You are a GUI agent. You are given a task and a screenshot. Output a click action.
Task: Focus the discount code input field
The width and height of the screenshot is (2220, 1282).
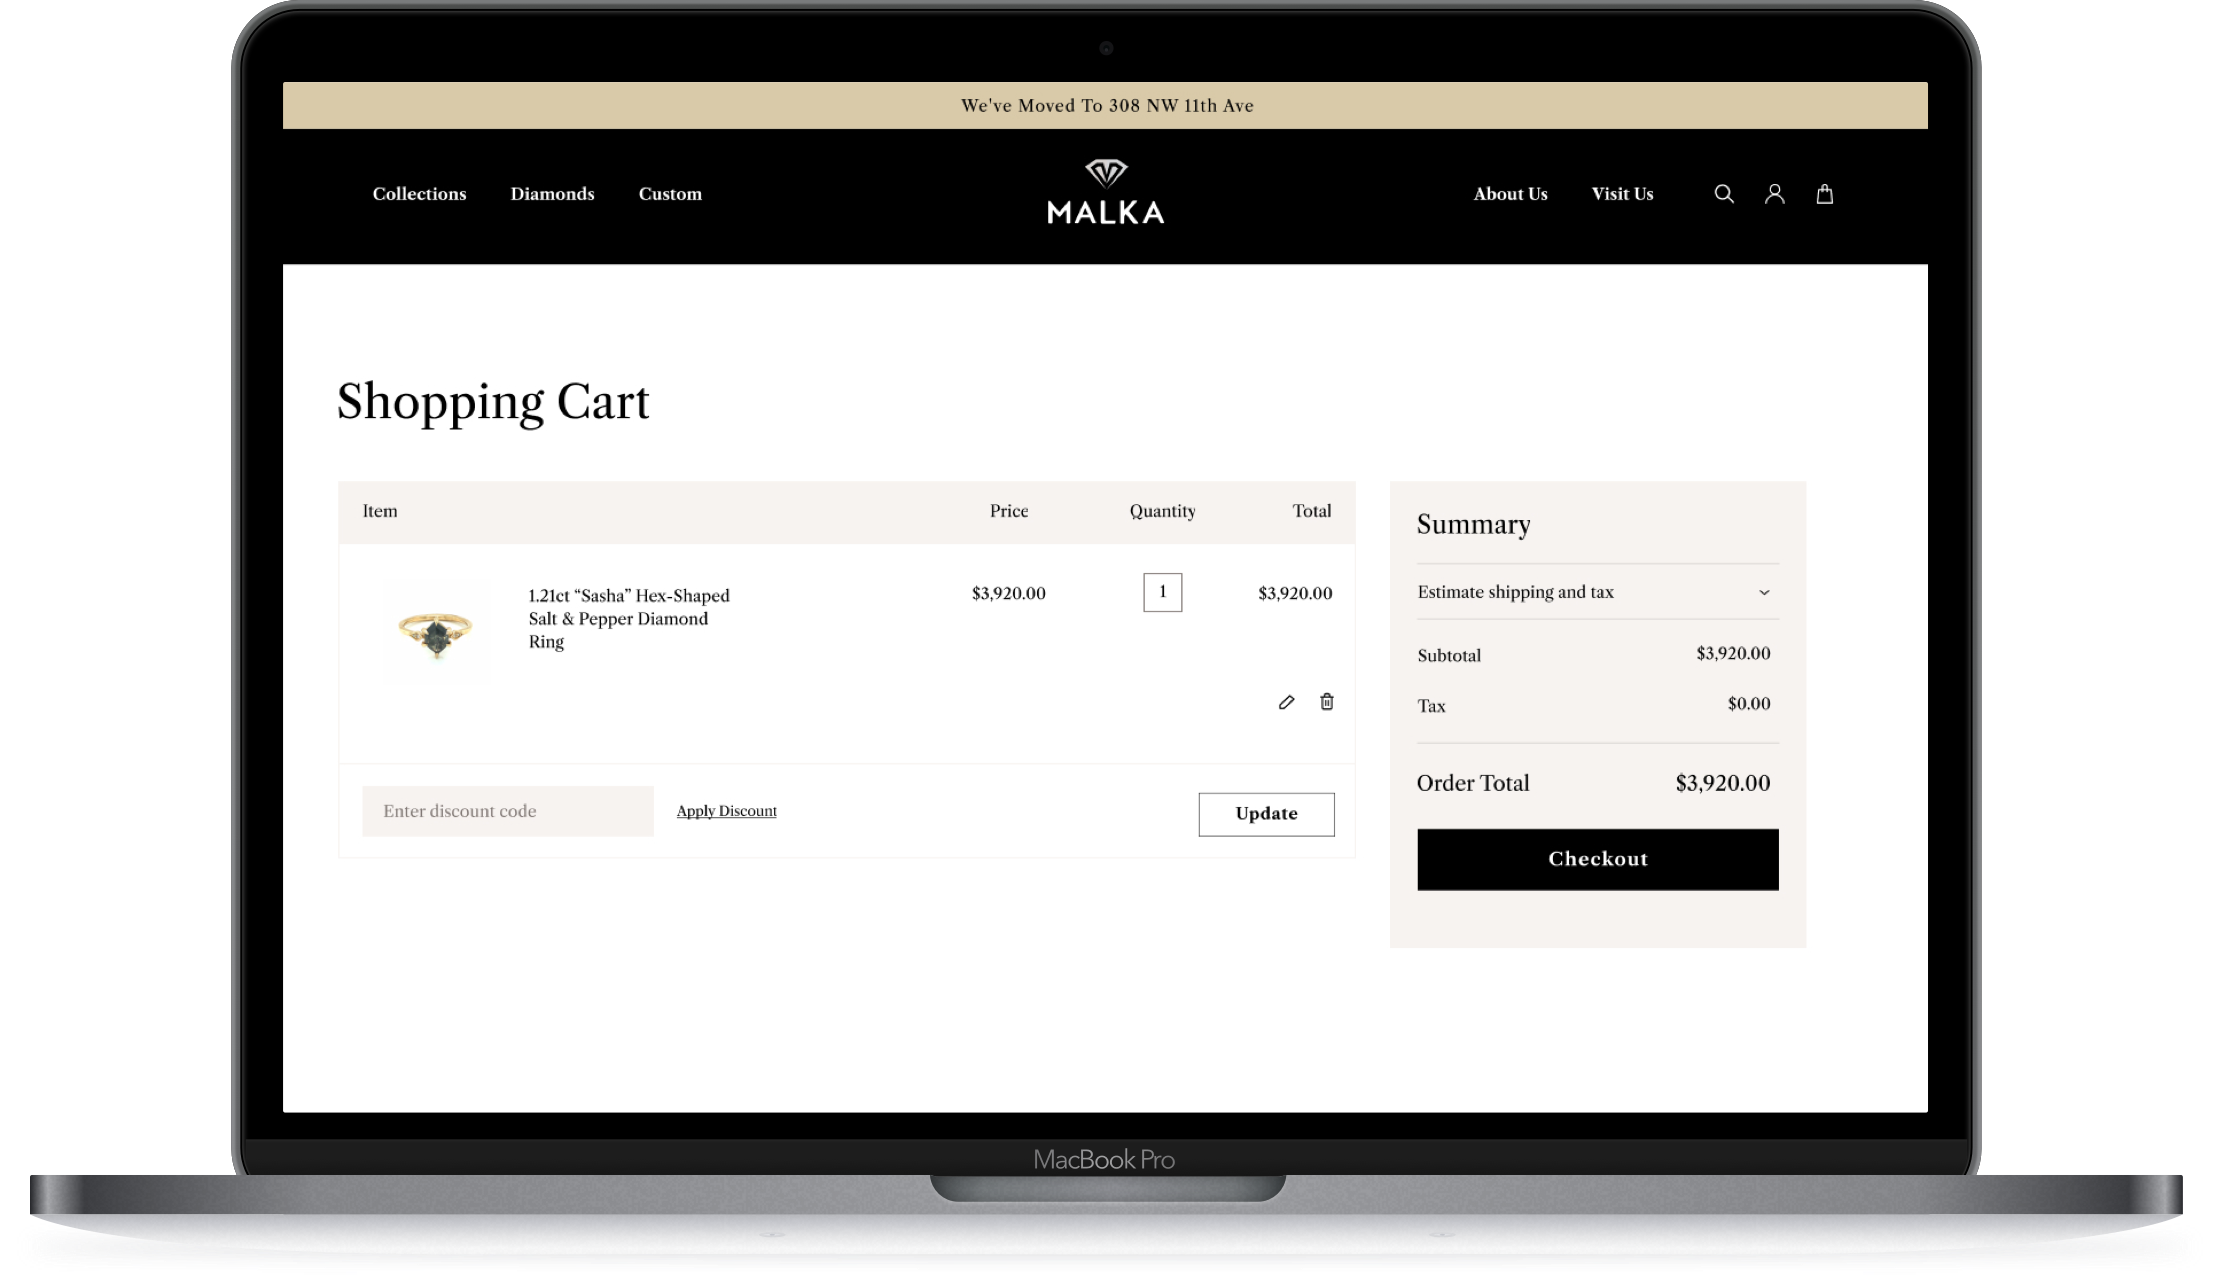508,811
